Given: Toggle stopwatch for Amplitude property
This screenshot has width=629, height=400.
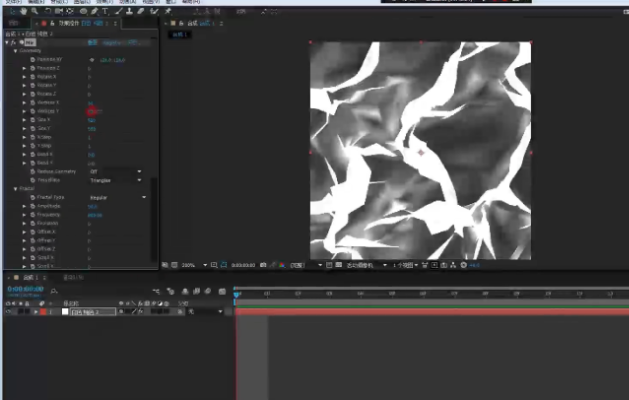Looking at the screenshot, I should [33, 206].
